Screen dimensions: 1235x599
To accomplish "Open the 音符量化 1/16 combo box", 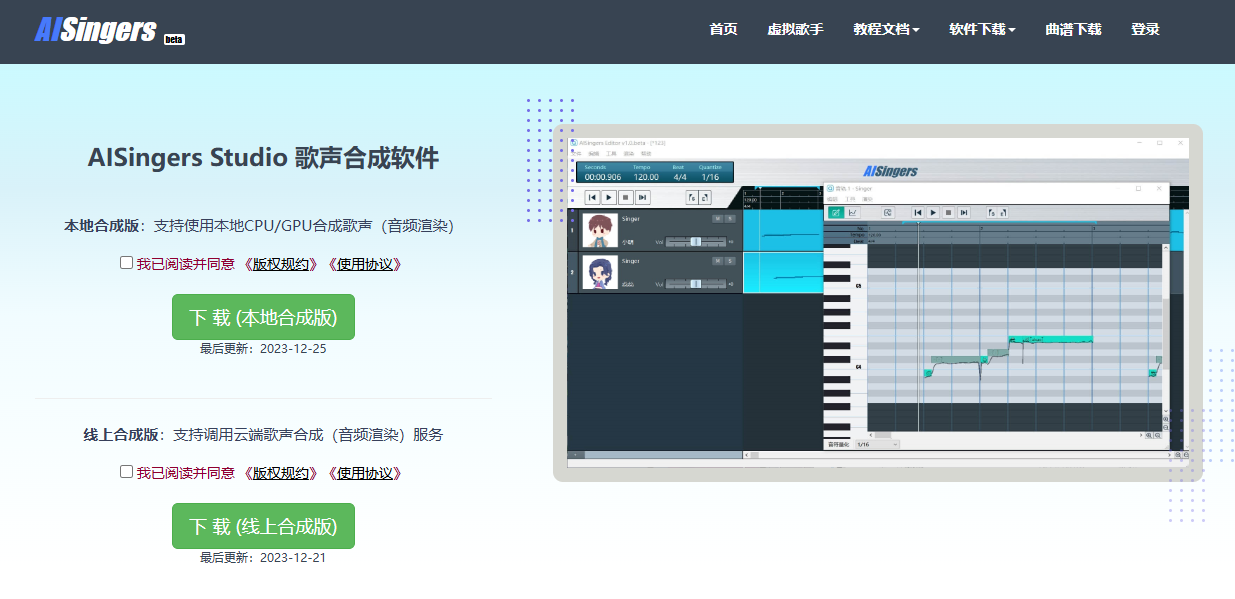I will (x=877, y=444).
